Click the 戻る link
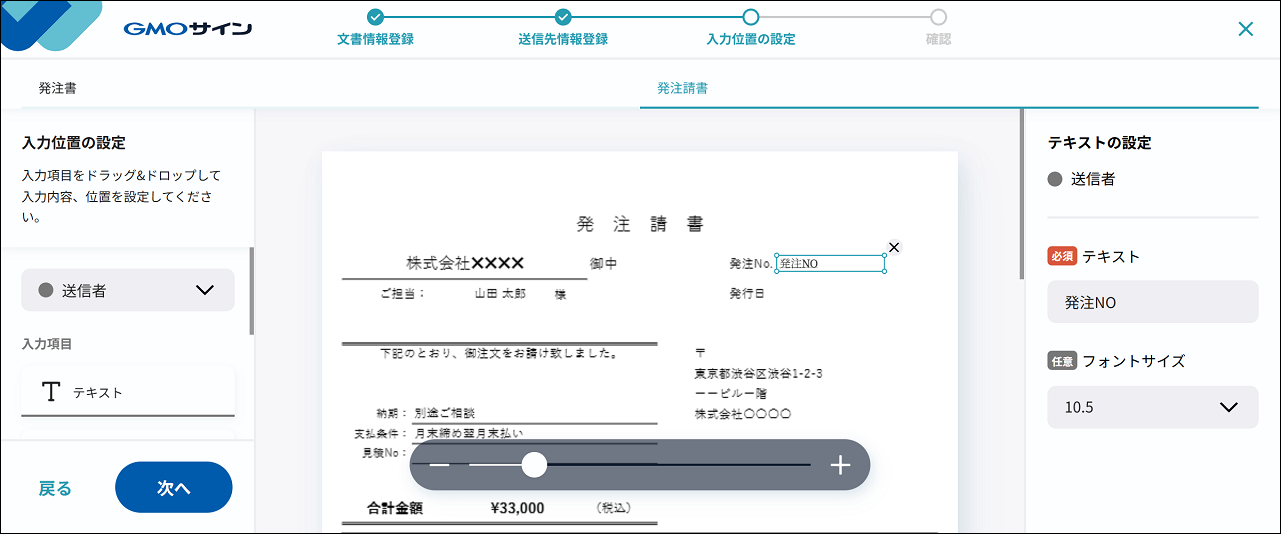The height and width of the screenshot is (534, 1281). [x=55, y=488]
